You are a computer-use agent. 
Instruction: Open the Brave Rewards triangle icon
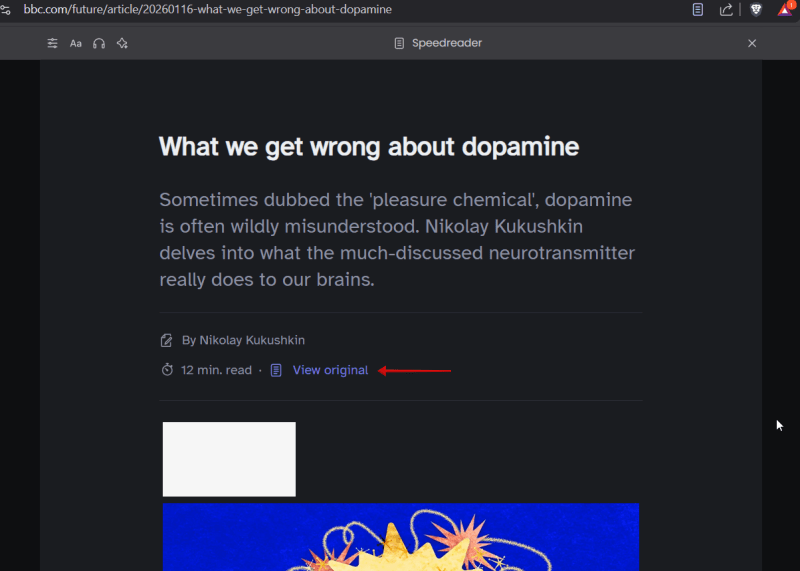coord(785,10)
